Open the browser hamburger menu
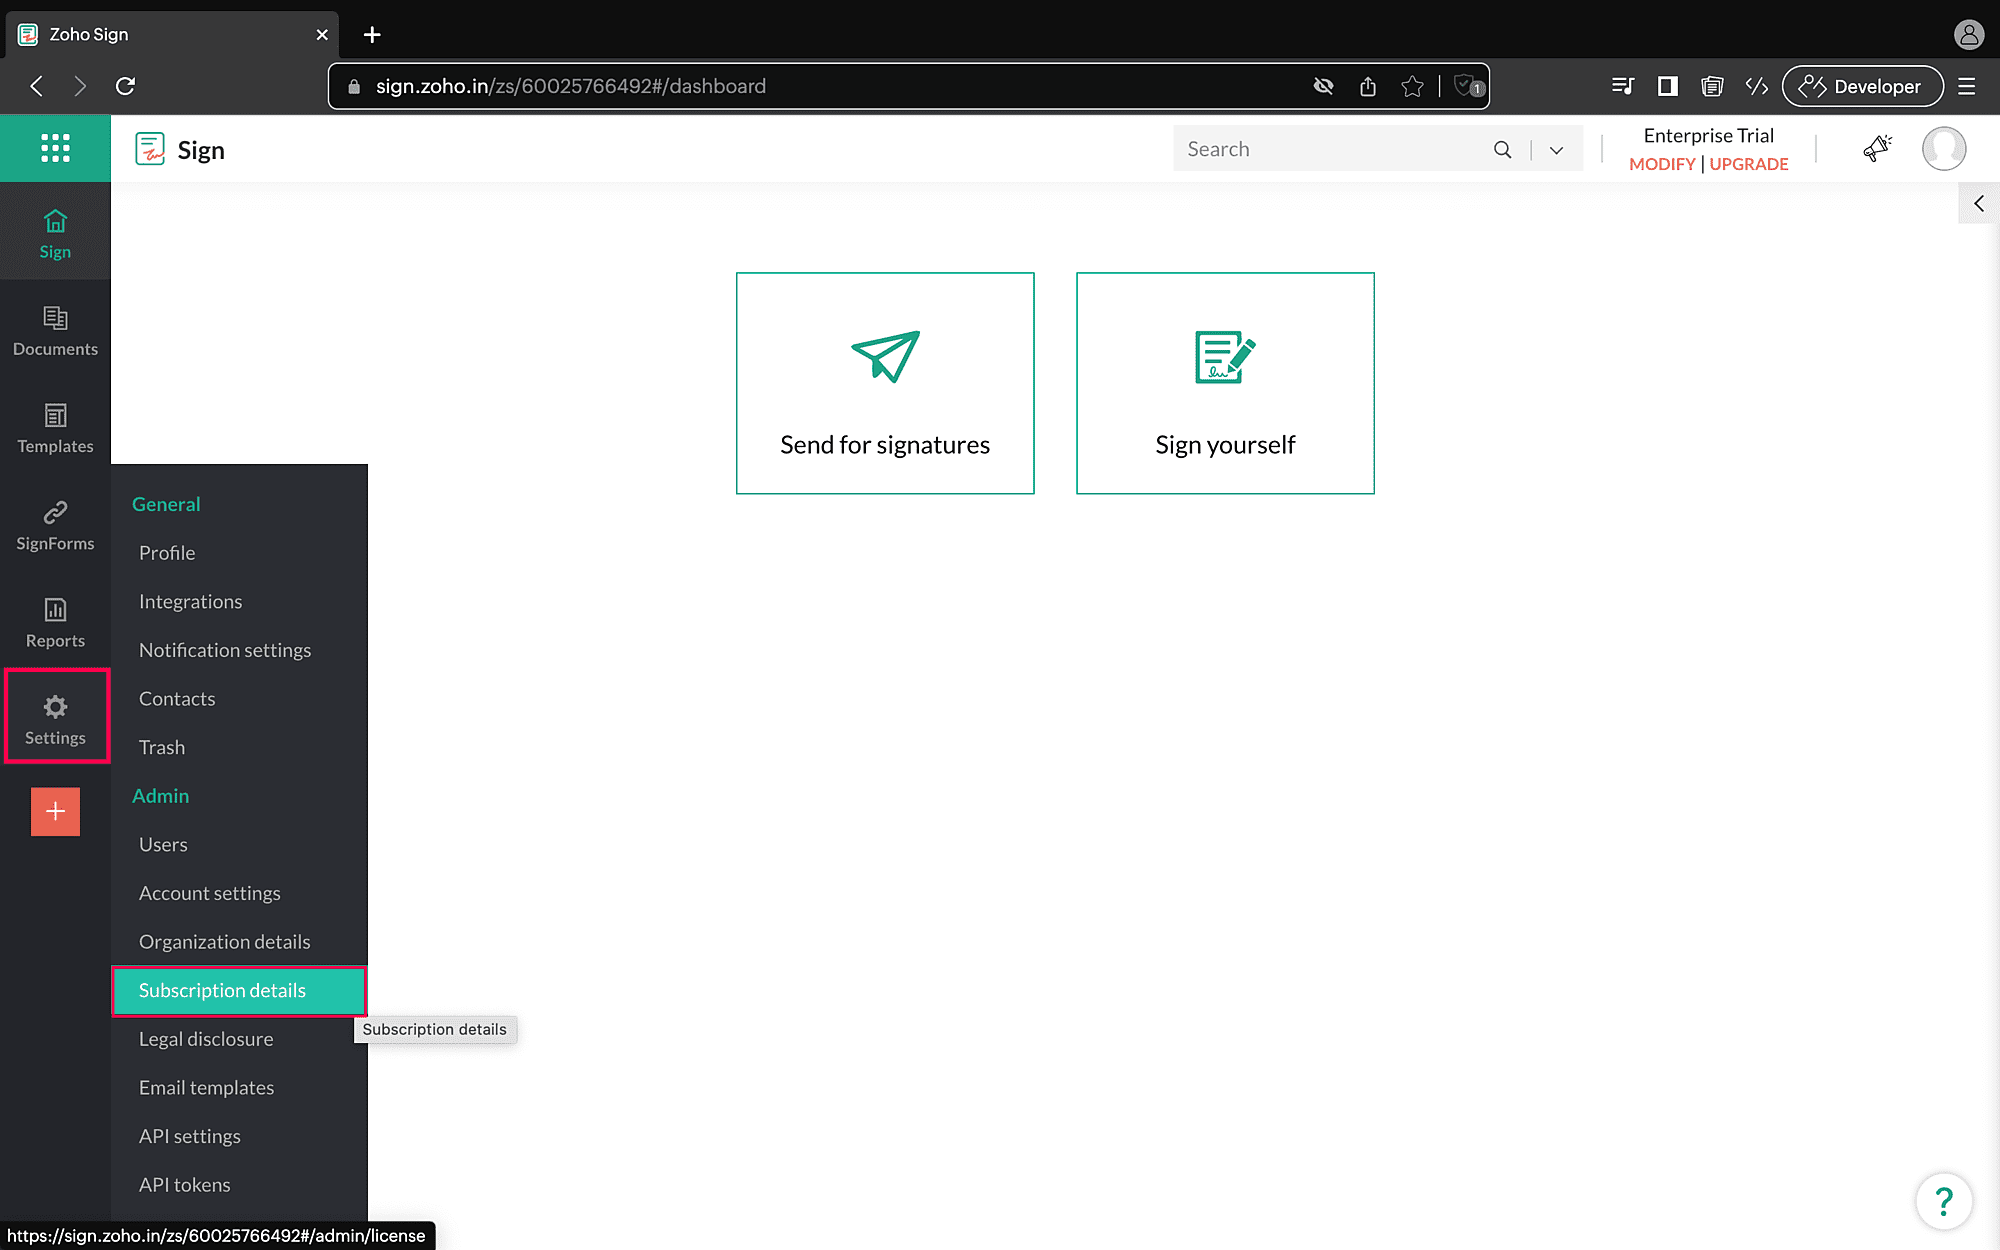Screen dimensions: 2000x1250 (1967, 86)
